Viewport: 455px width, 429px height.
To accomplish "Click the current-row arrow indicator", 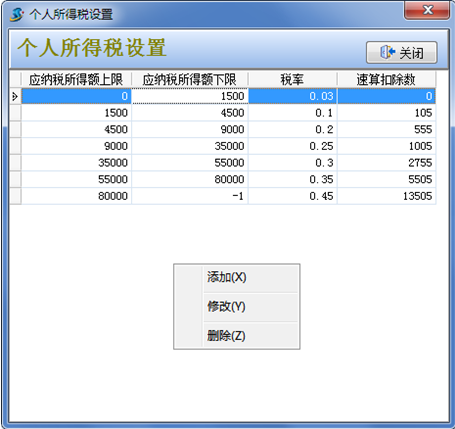I will pyautogui.click(x=15, y=96).
